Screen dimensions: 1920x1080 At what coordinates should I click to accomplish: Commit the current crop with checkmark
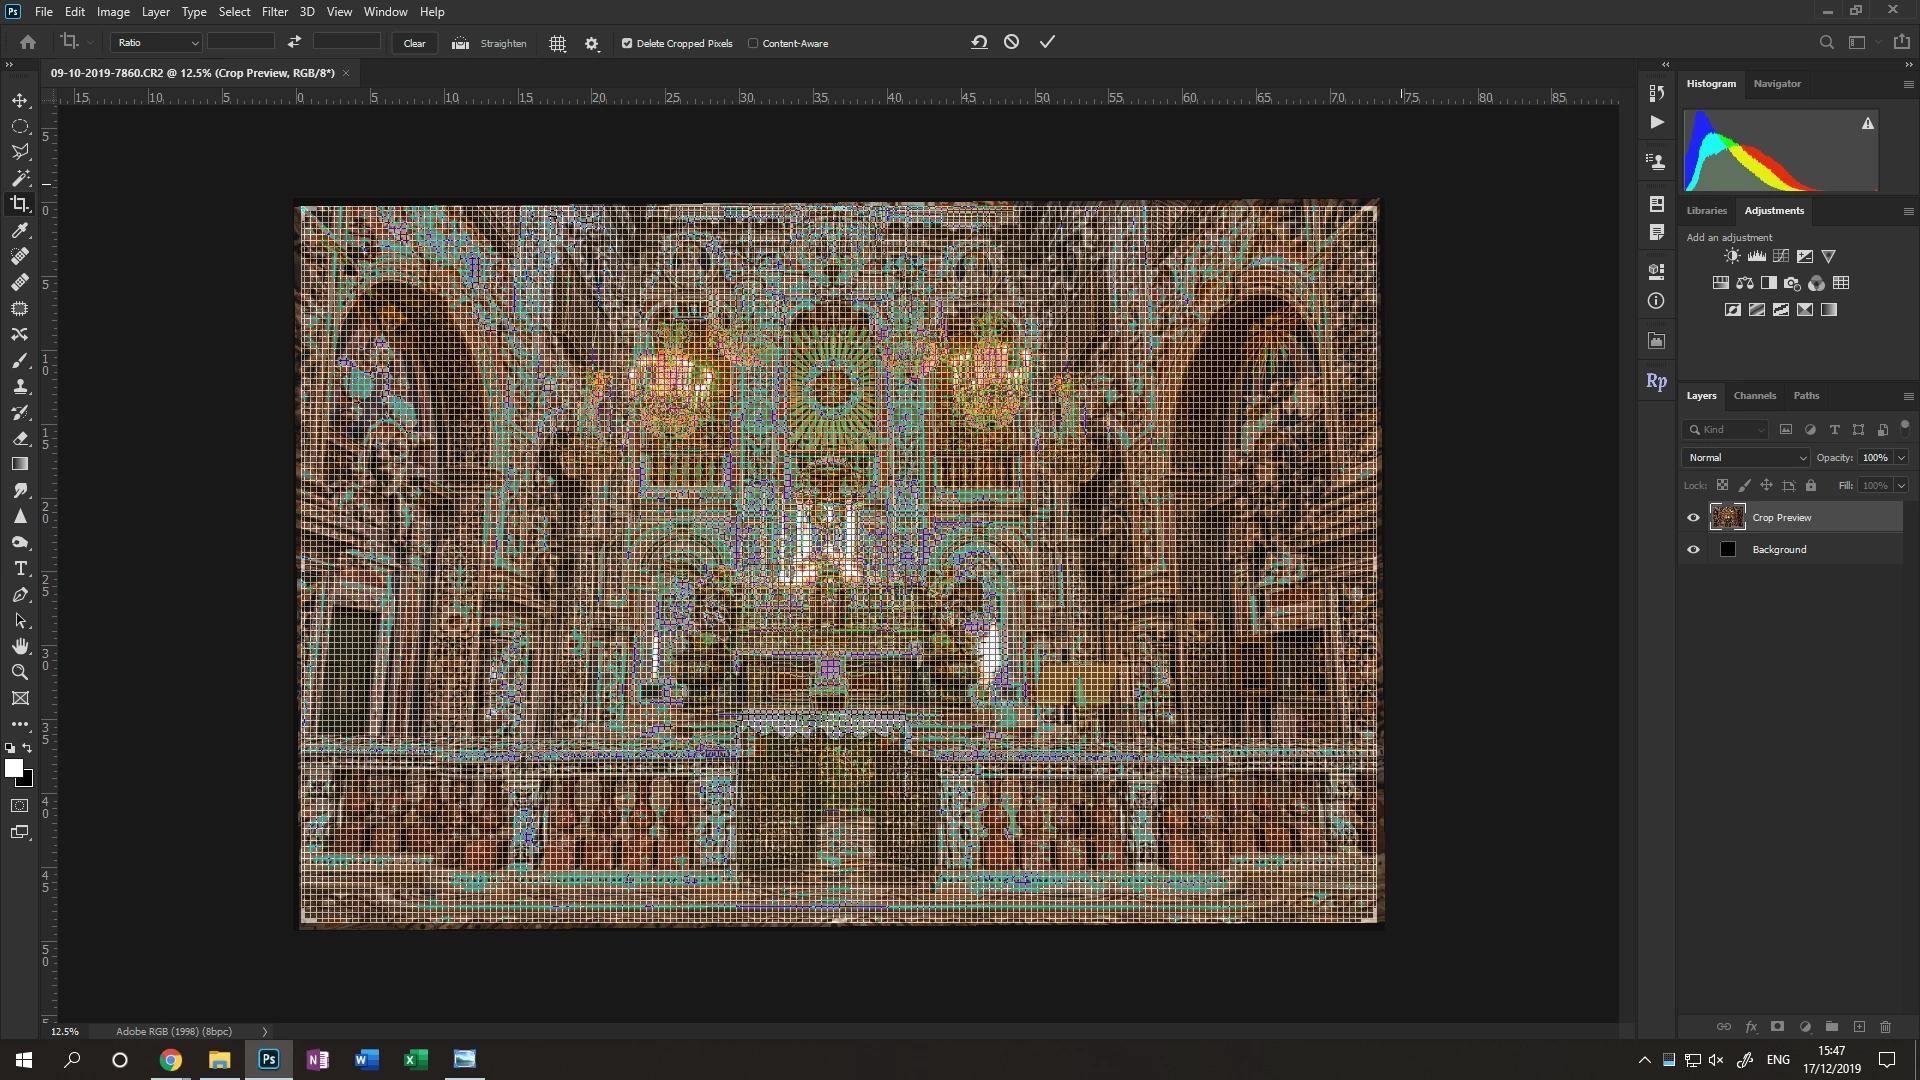pos(1047,42)
